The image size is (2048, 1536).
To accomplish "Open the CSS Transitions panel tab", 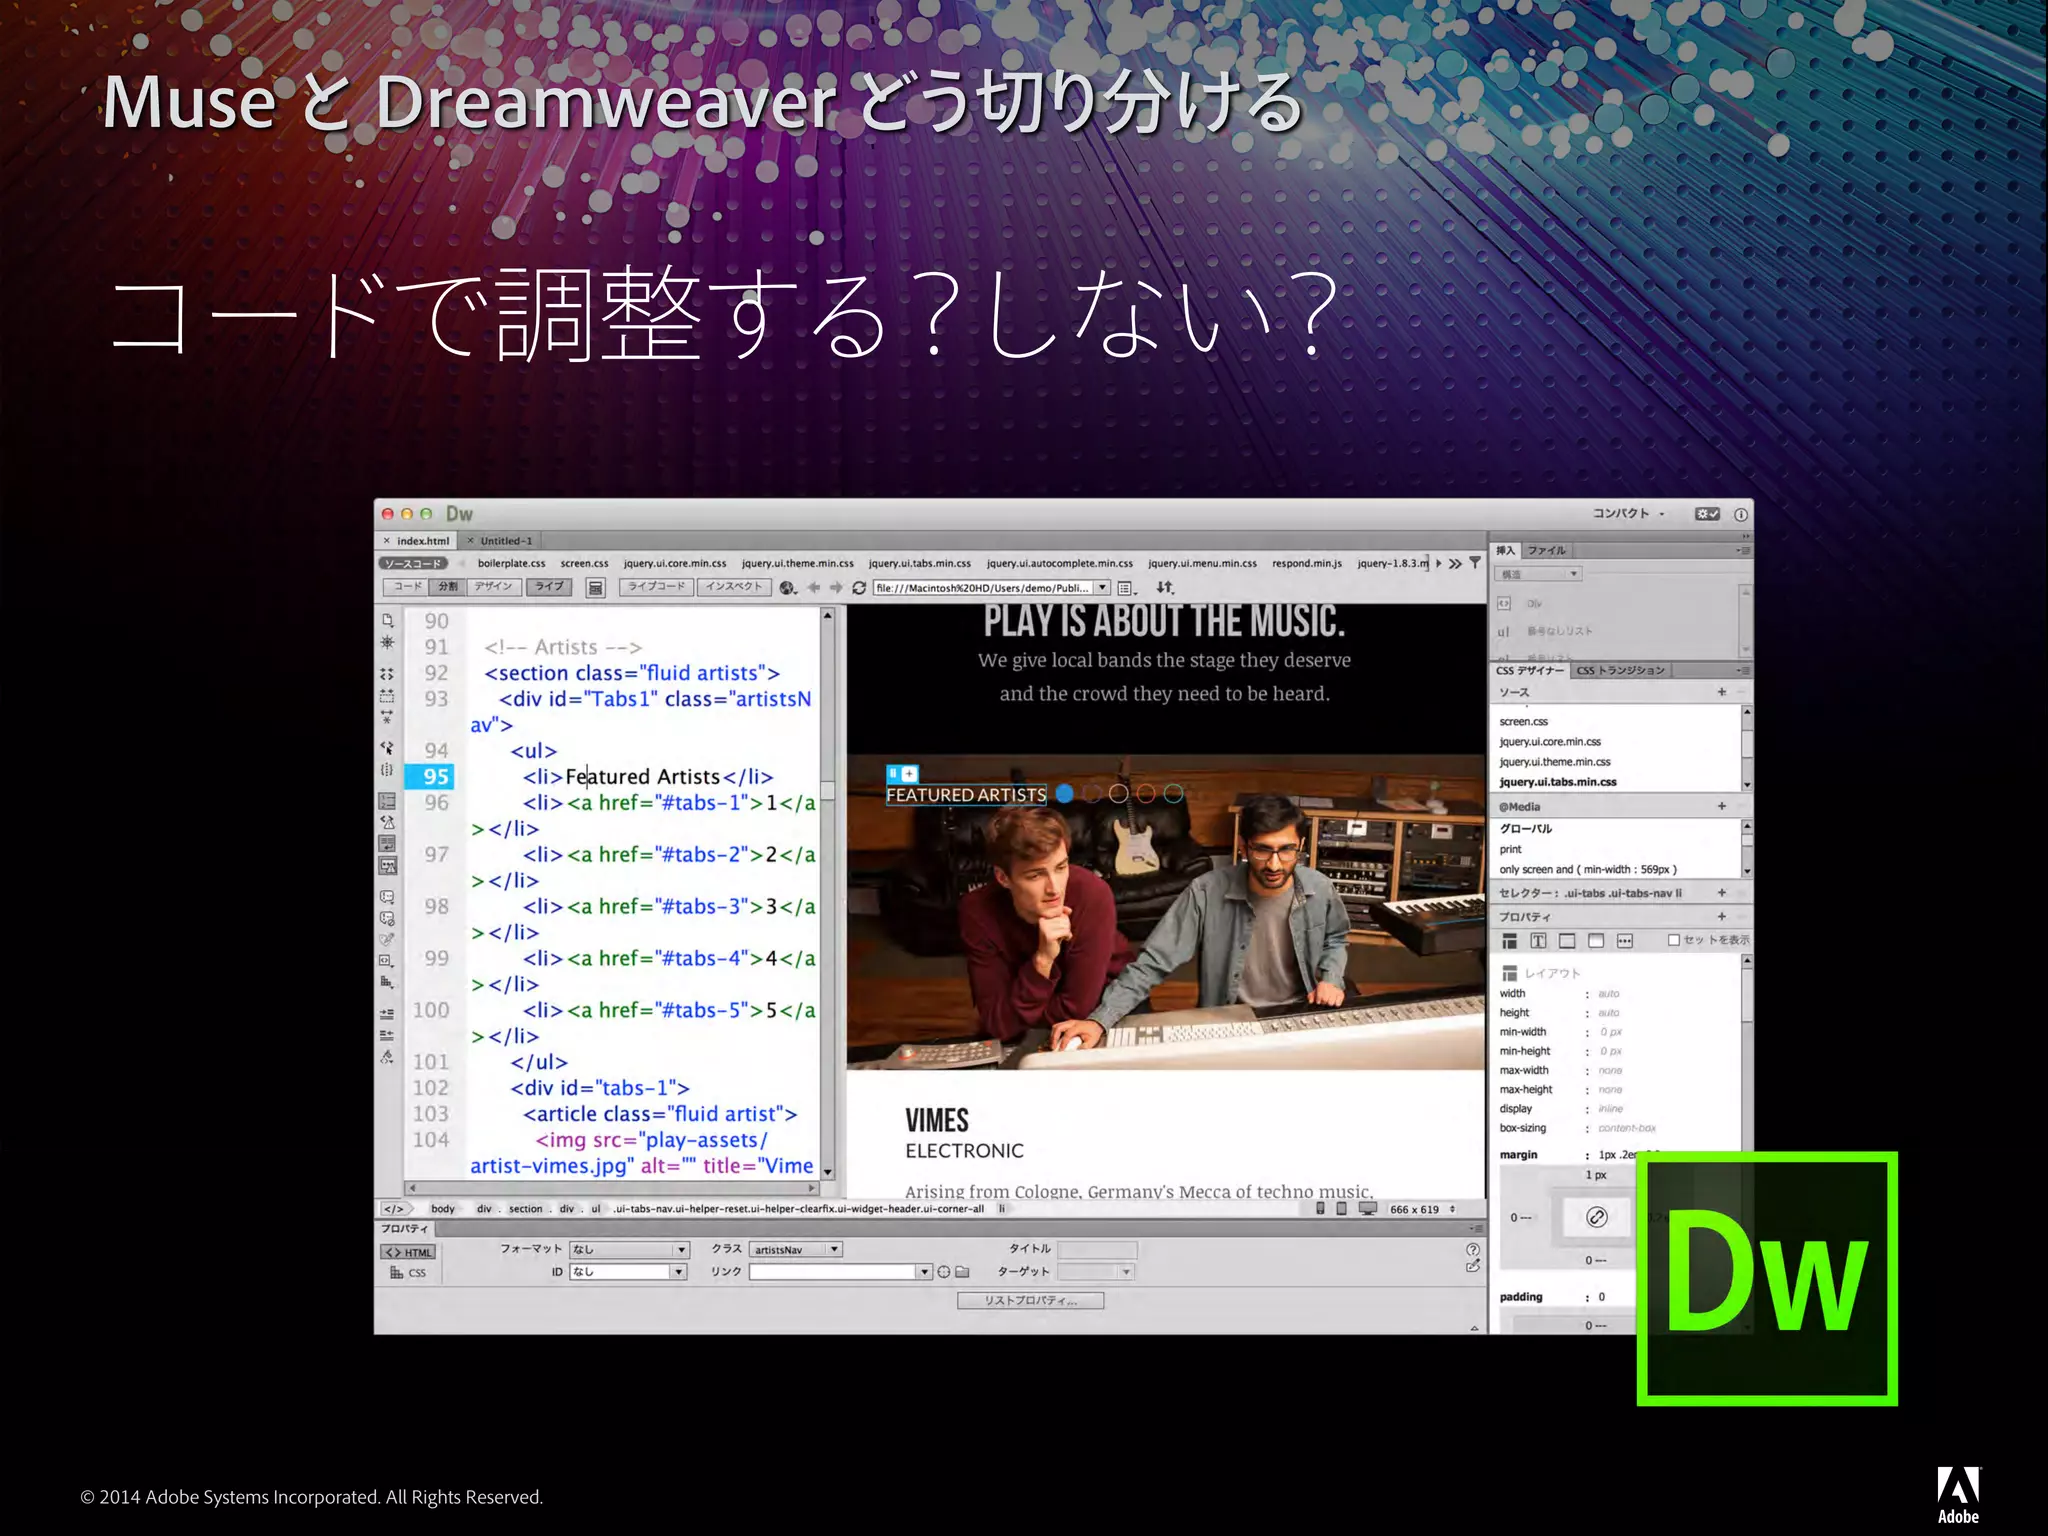I will point(1621,670).
